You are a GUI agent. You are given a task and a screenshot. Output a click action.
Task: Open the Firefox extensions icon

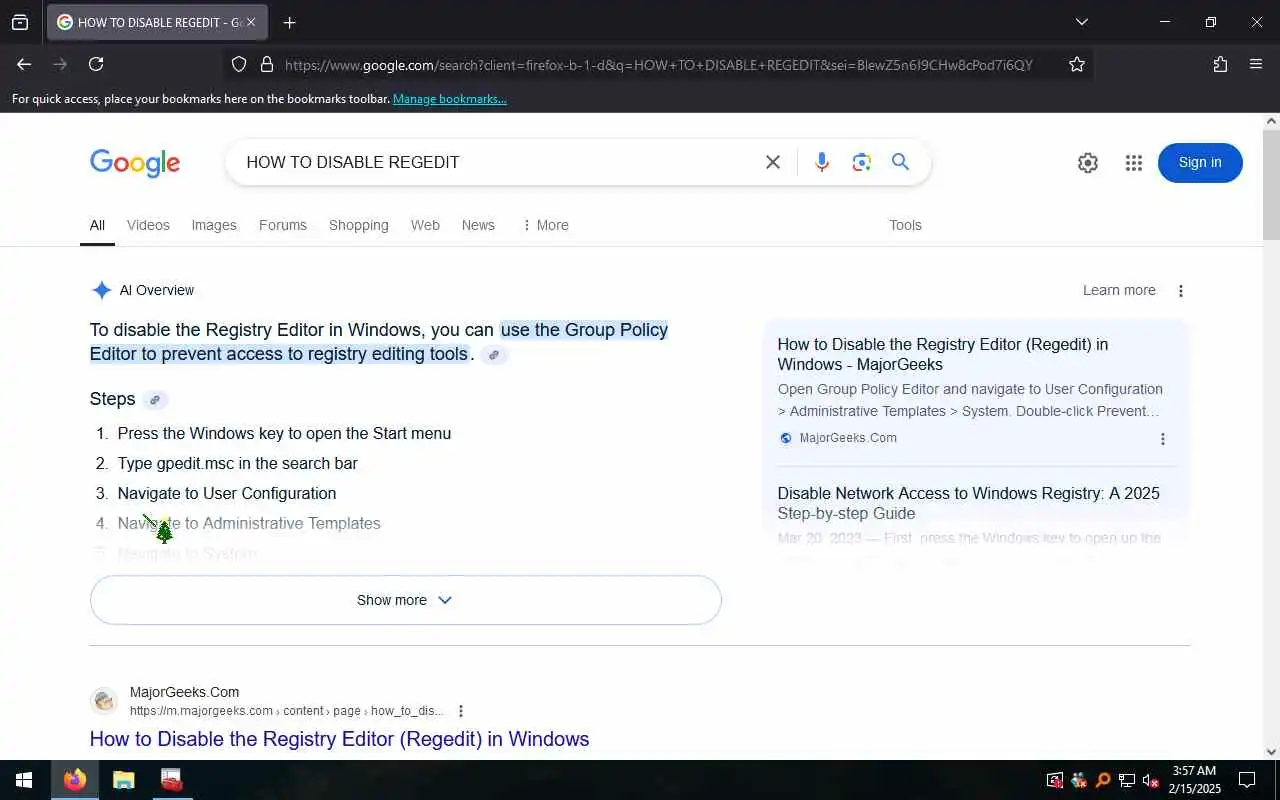click(1220, 64)
